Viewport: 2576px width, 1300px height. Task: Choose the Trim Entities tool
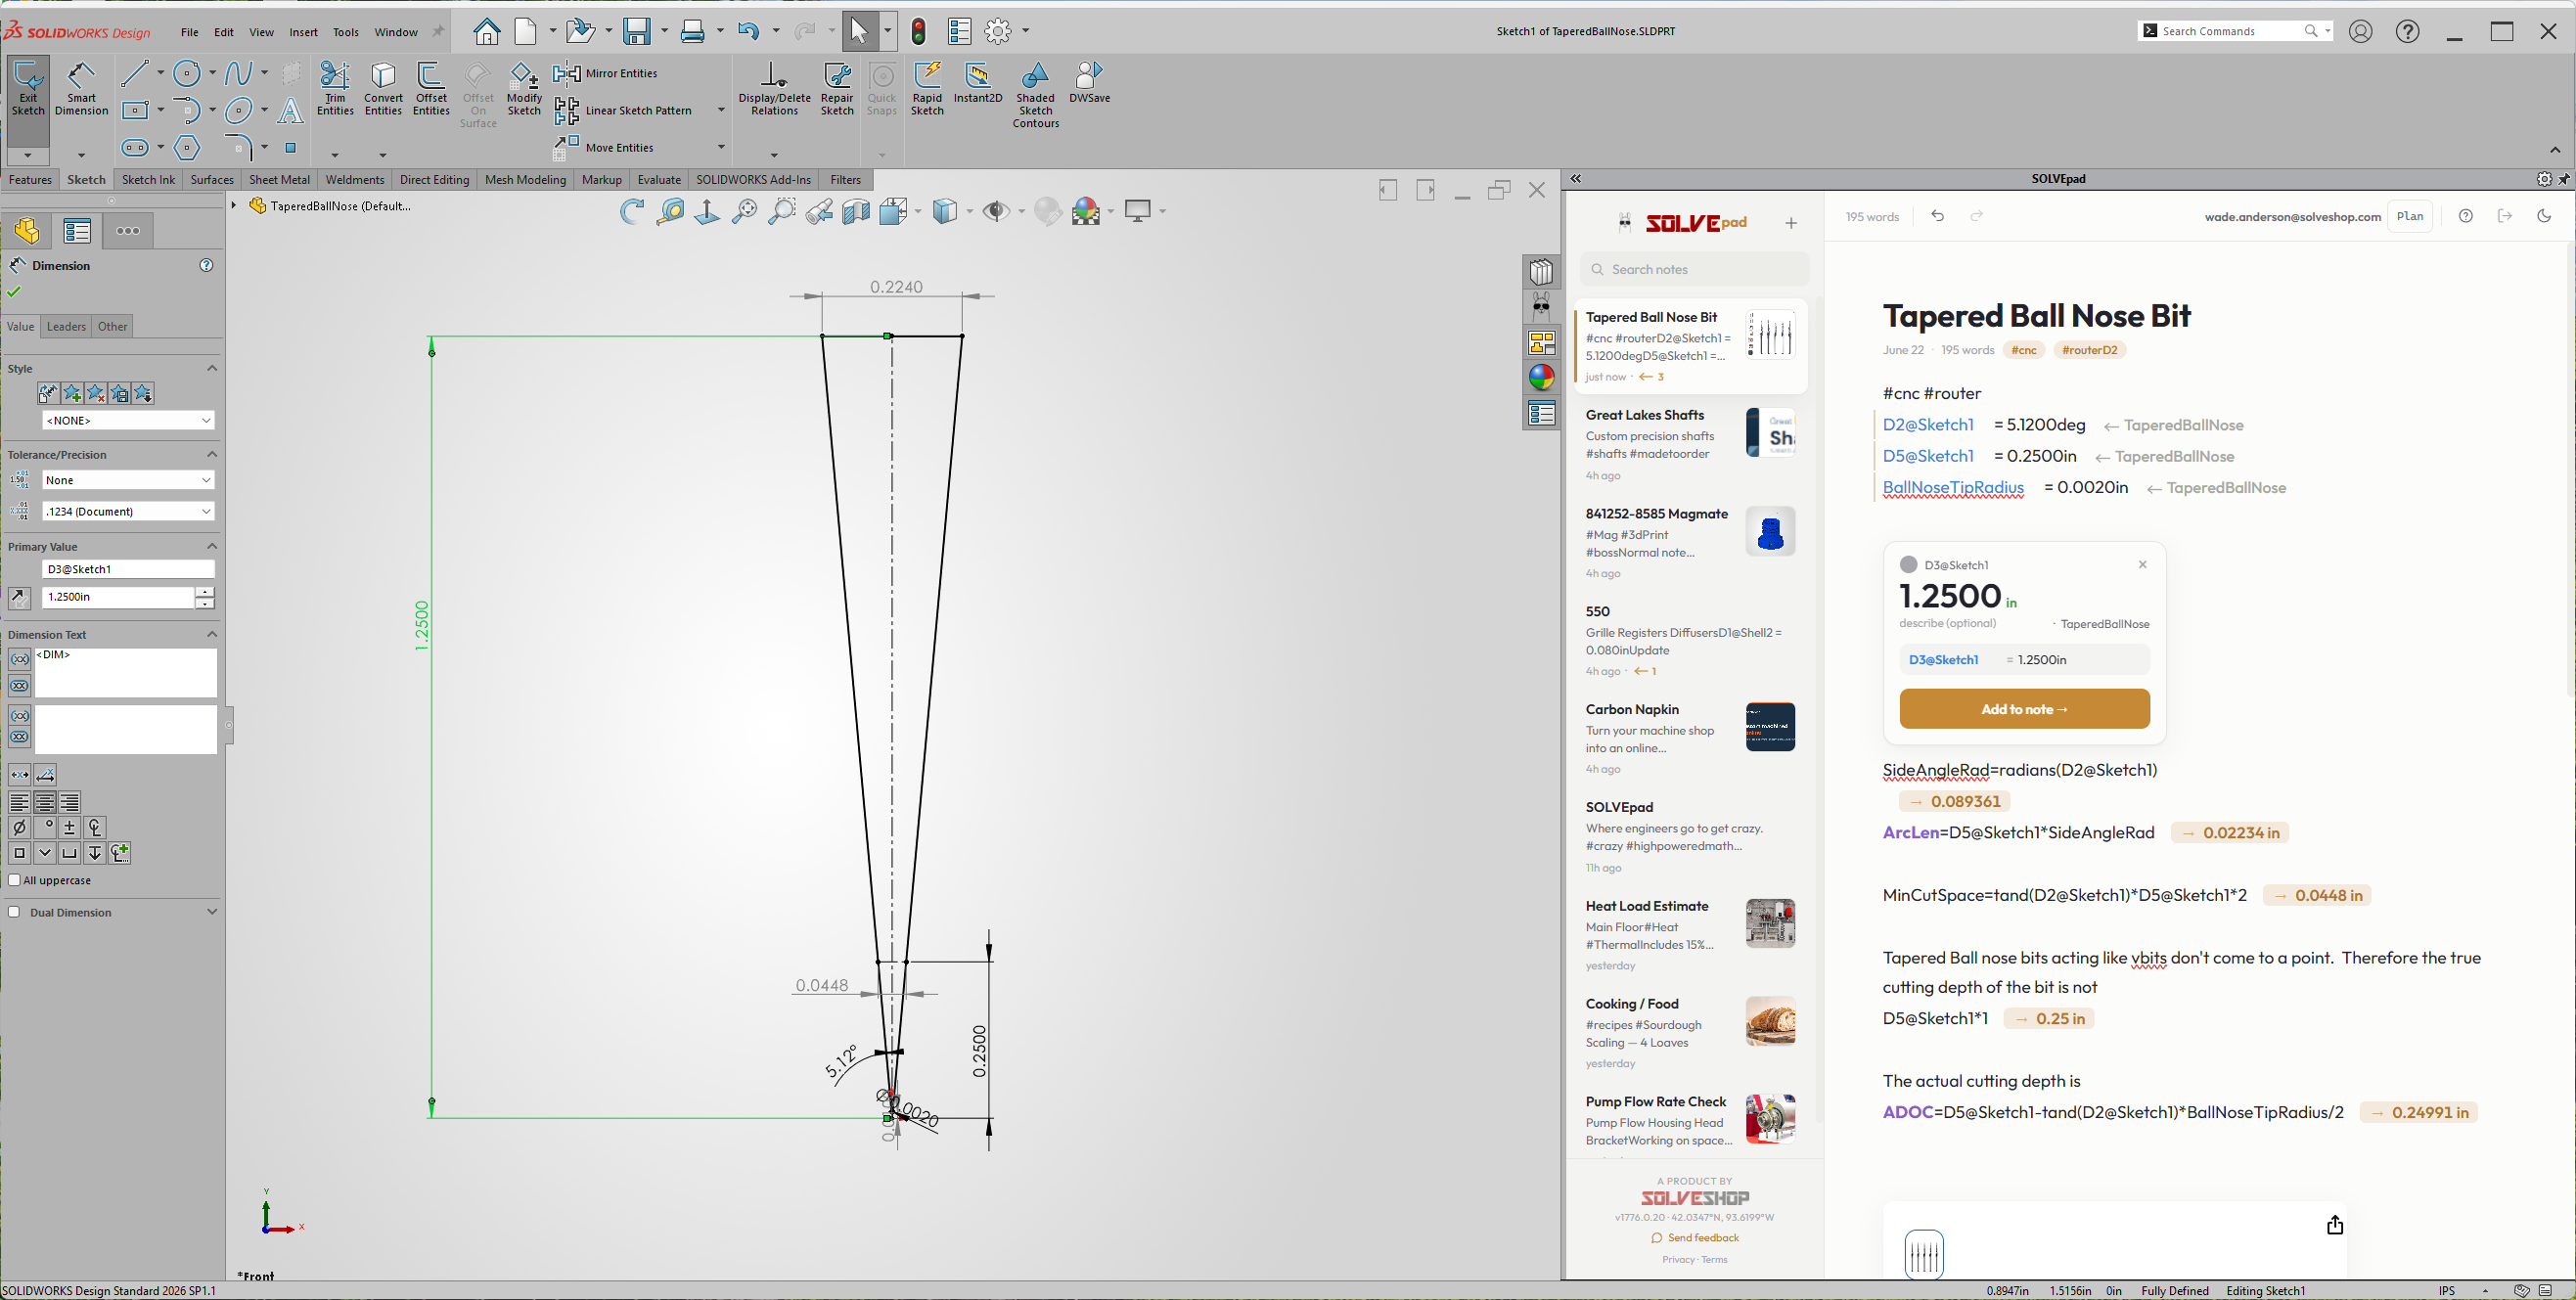pos(335,90)
